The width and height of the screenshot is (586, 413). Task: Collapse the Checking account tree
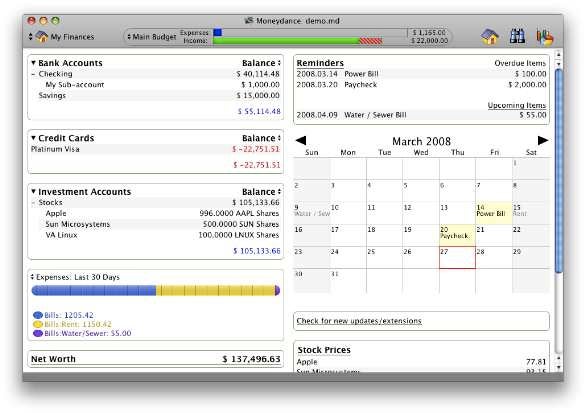33,74
